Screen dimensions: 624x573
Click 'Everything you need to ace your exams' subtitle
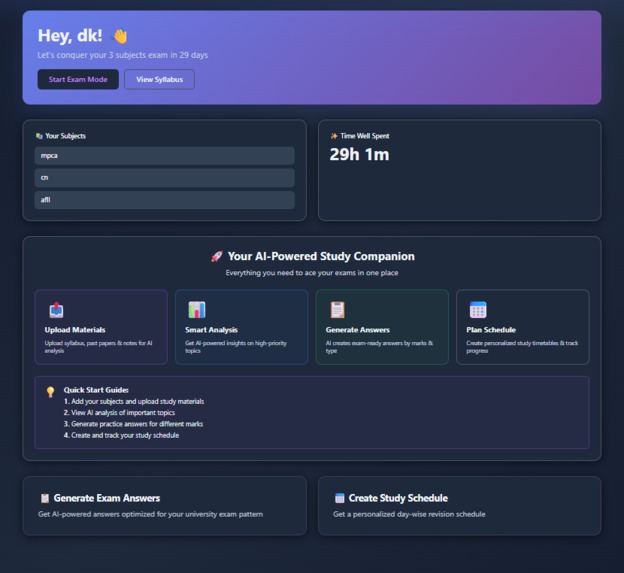click(312, 273)
